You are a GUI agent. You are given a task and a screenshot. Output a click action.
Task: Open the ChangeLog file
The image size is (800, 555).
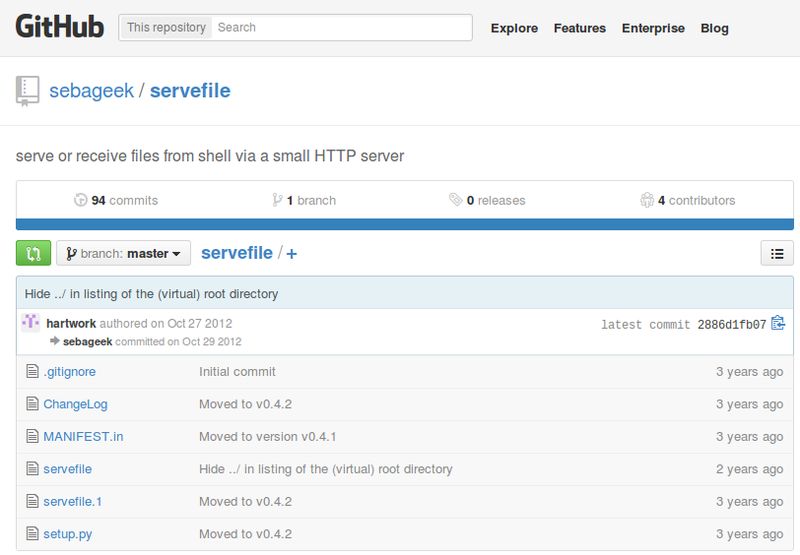click(76, 404)
